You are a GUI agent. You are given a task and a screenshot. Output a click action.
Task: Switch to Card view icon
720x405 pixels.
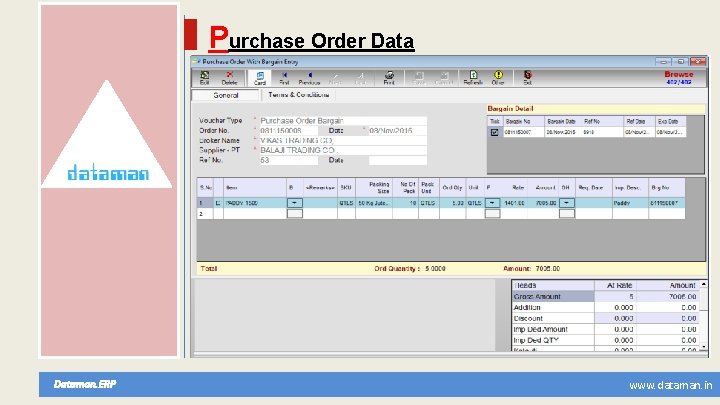point(260,78)
